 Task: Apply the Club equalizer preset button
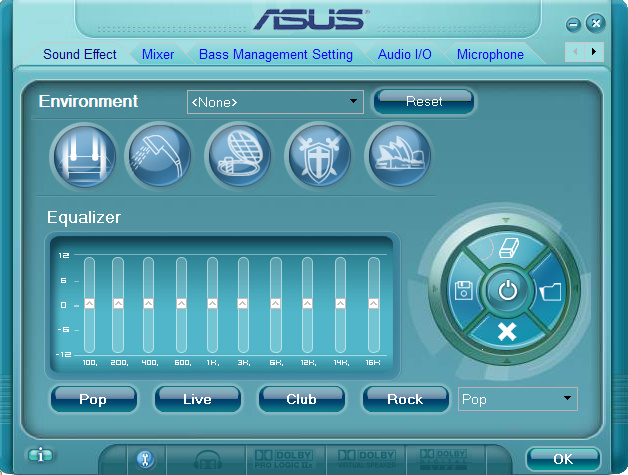(302, 399)
